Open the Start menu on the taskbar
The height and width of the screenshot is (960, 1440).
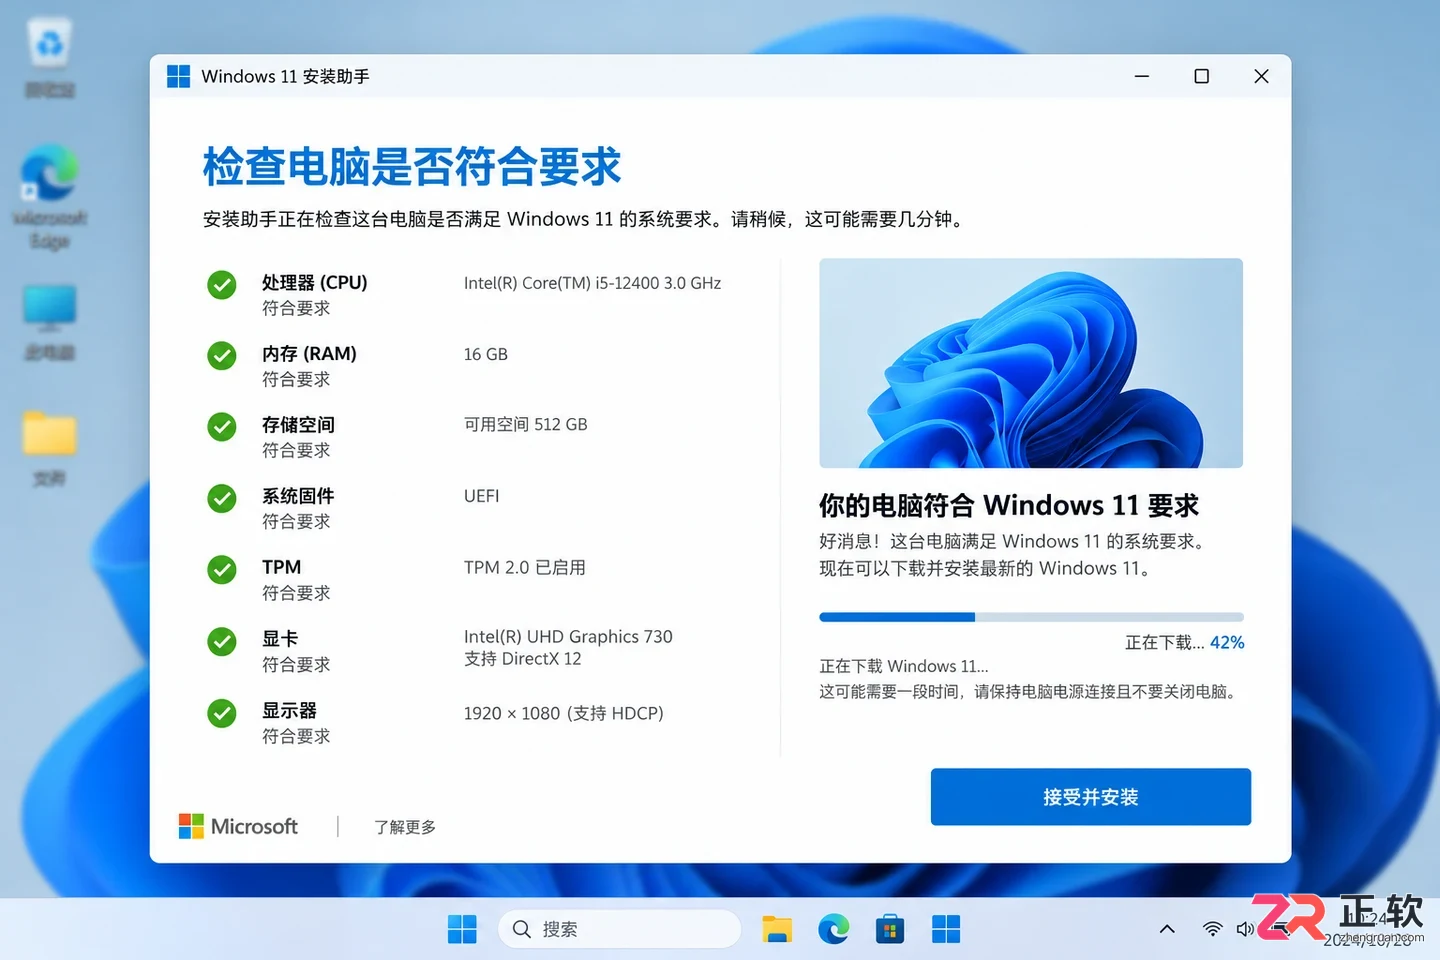[462, 929]
